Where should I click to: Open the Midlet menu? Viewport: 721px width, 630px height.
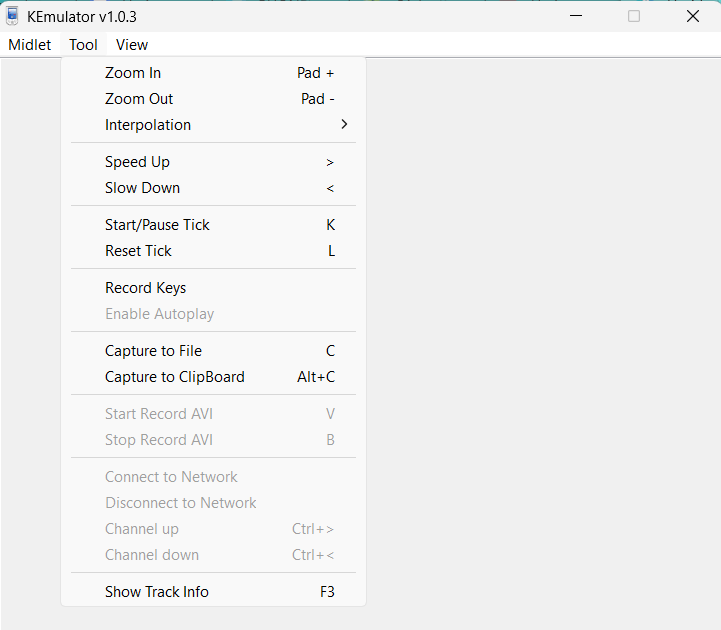[x=30, y=45]
